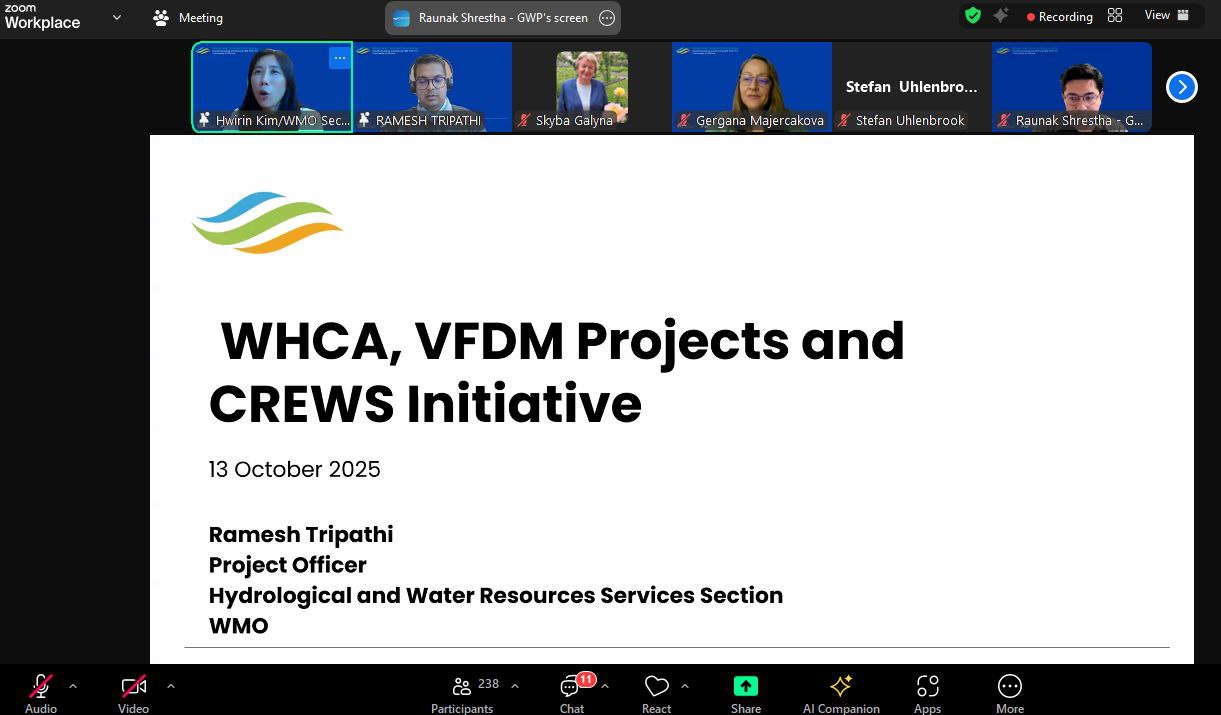The height and width of the screenshot is (715, 1221).
Task: Expand the audio settings caret
Action: [73, 686]
